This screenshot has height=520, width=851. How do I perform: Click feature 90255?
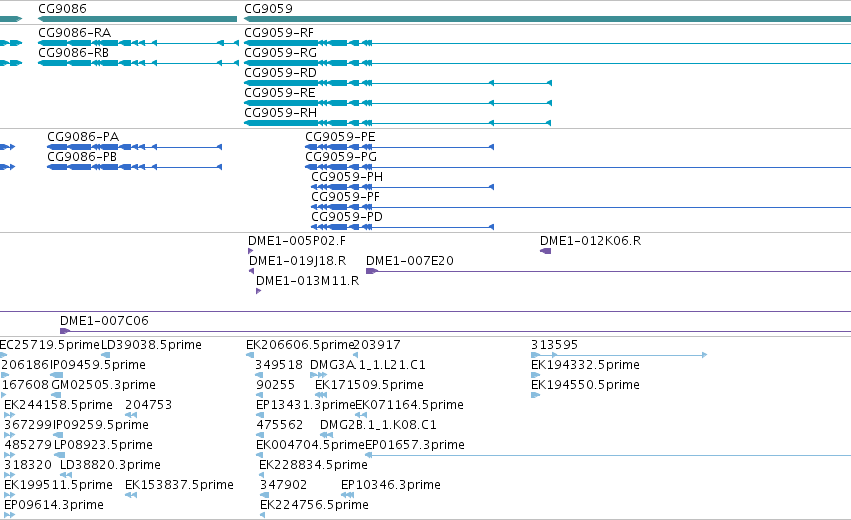pyautogui.click(x=275, y=385)
